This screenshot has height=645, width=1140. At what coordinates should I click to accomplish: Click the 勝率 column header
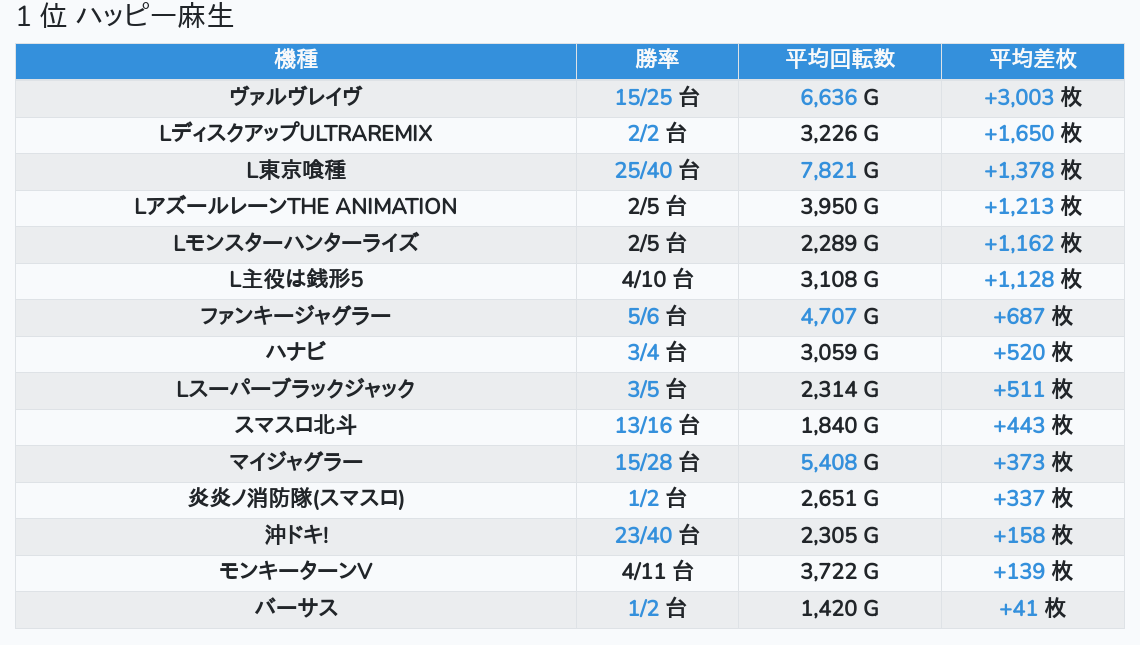coord(657,60)
